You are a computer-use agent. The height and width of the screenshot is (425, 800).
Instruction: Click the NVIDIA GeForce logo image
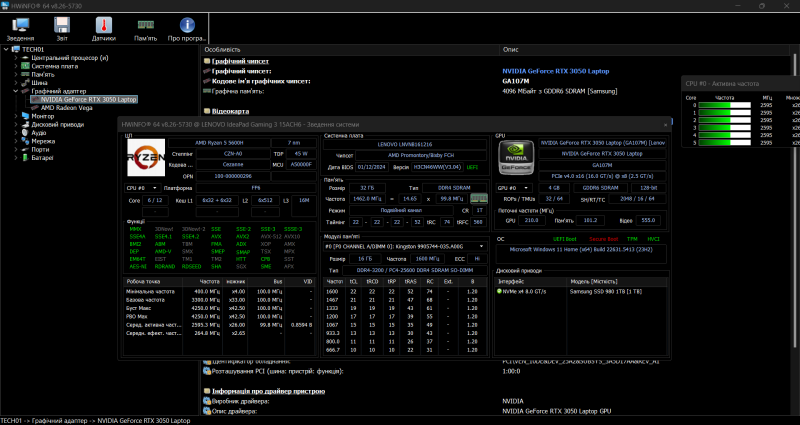pyautogui.click(x=516, y=160)
